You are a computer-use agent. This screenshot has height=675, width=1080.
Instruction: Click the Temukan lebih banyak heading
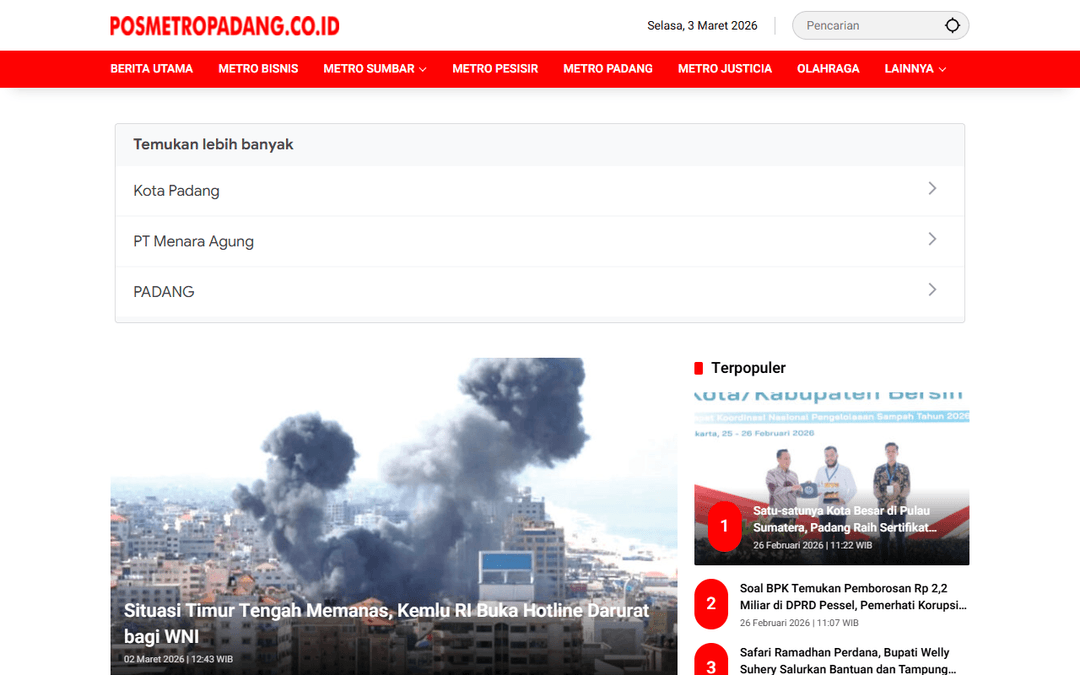[x=213, y=145]
